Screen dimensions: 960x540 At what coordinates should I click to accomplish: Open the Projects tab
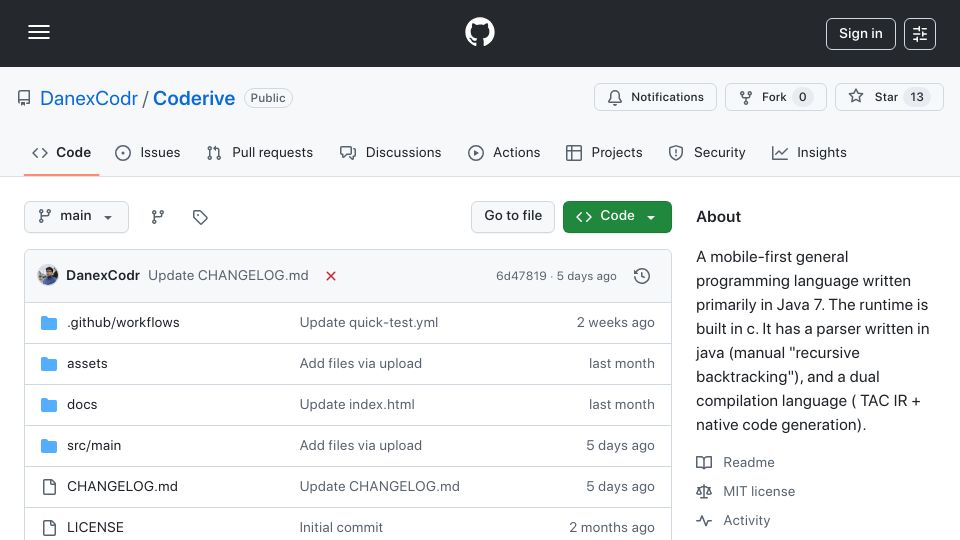coord(604,152)
